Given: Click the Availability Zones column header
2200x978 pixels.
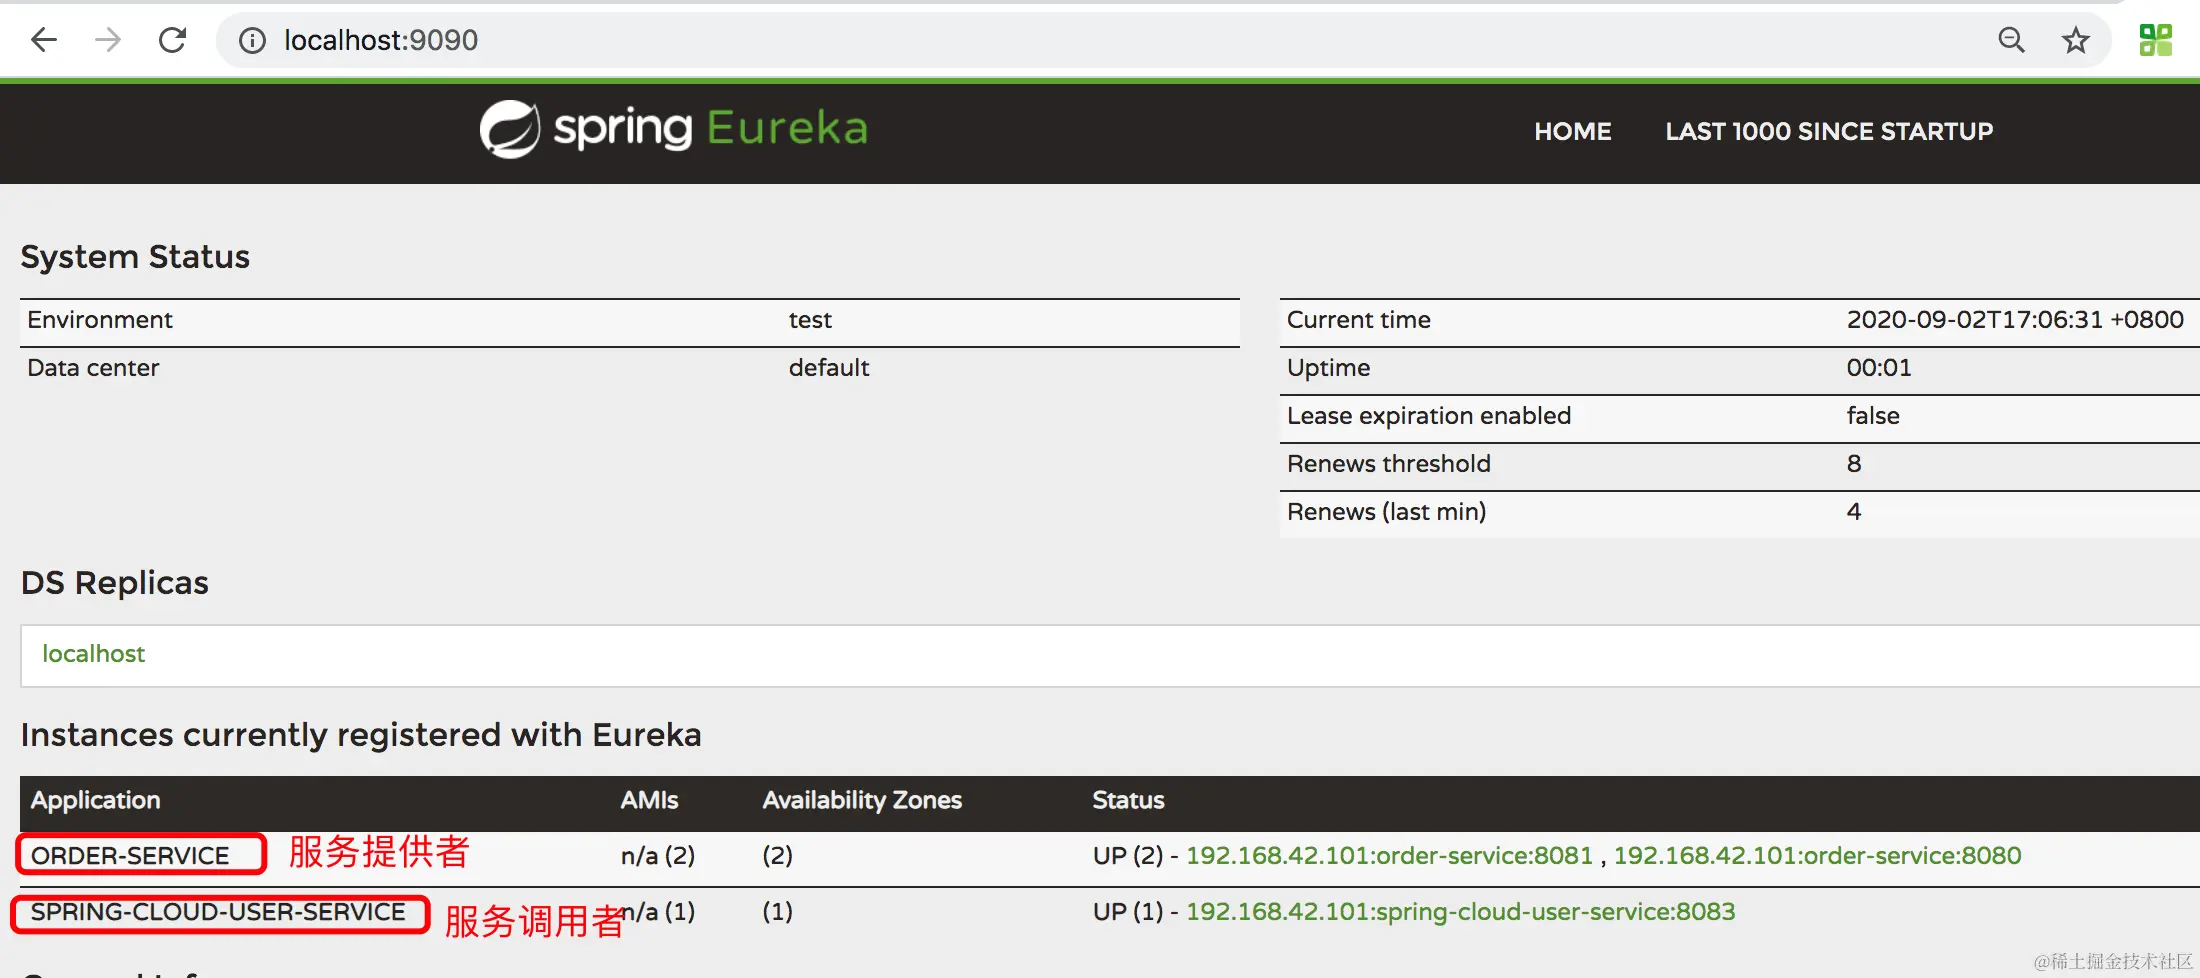Looking at the screenshot, I should (862, 800).
